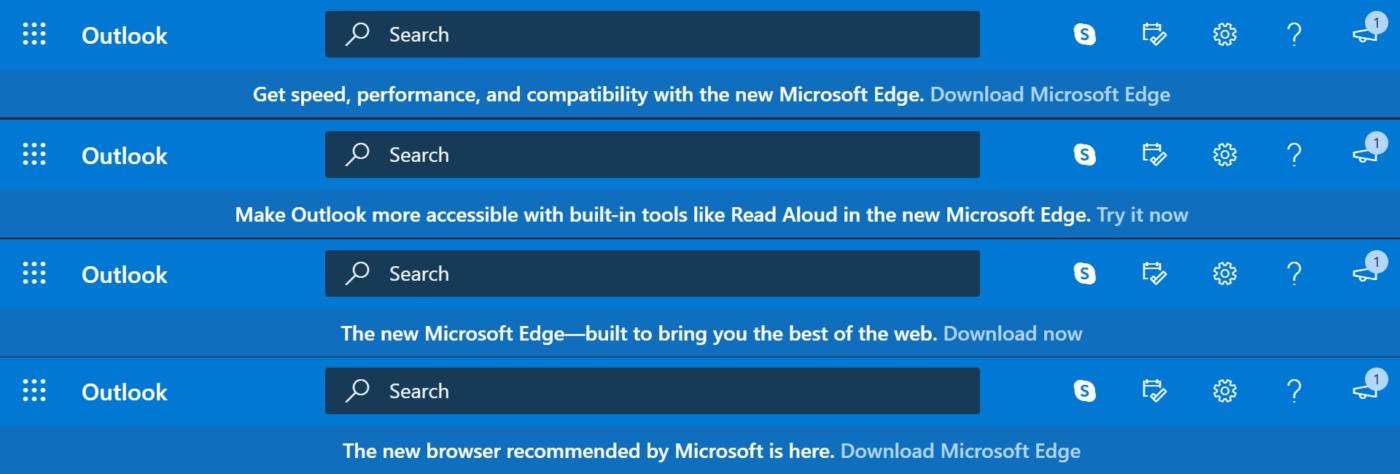Click Outlook title above the "Read Aloud" banner
This screenshot has height=474, width=1400.
tap(124, 156)
